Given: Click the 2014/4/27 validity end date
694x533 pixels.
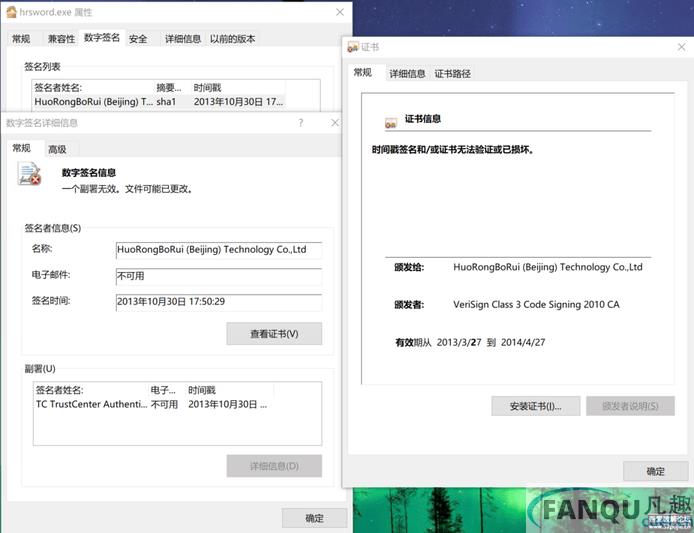Looking at the screenshot, I should 523,342.
